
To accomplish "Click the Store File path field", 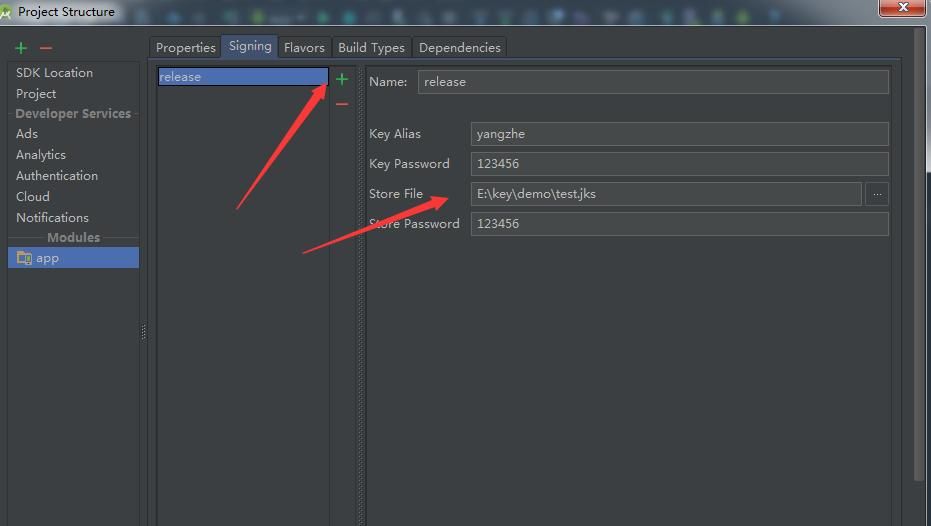I will (x=666, y=194).
